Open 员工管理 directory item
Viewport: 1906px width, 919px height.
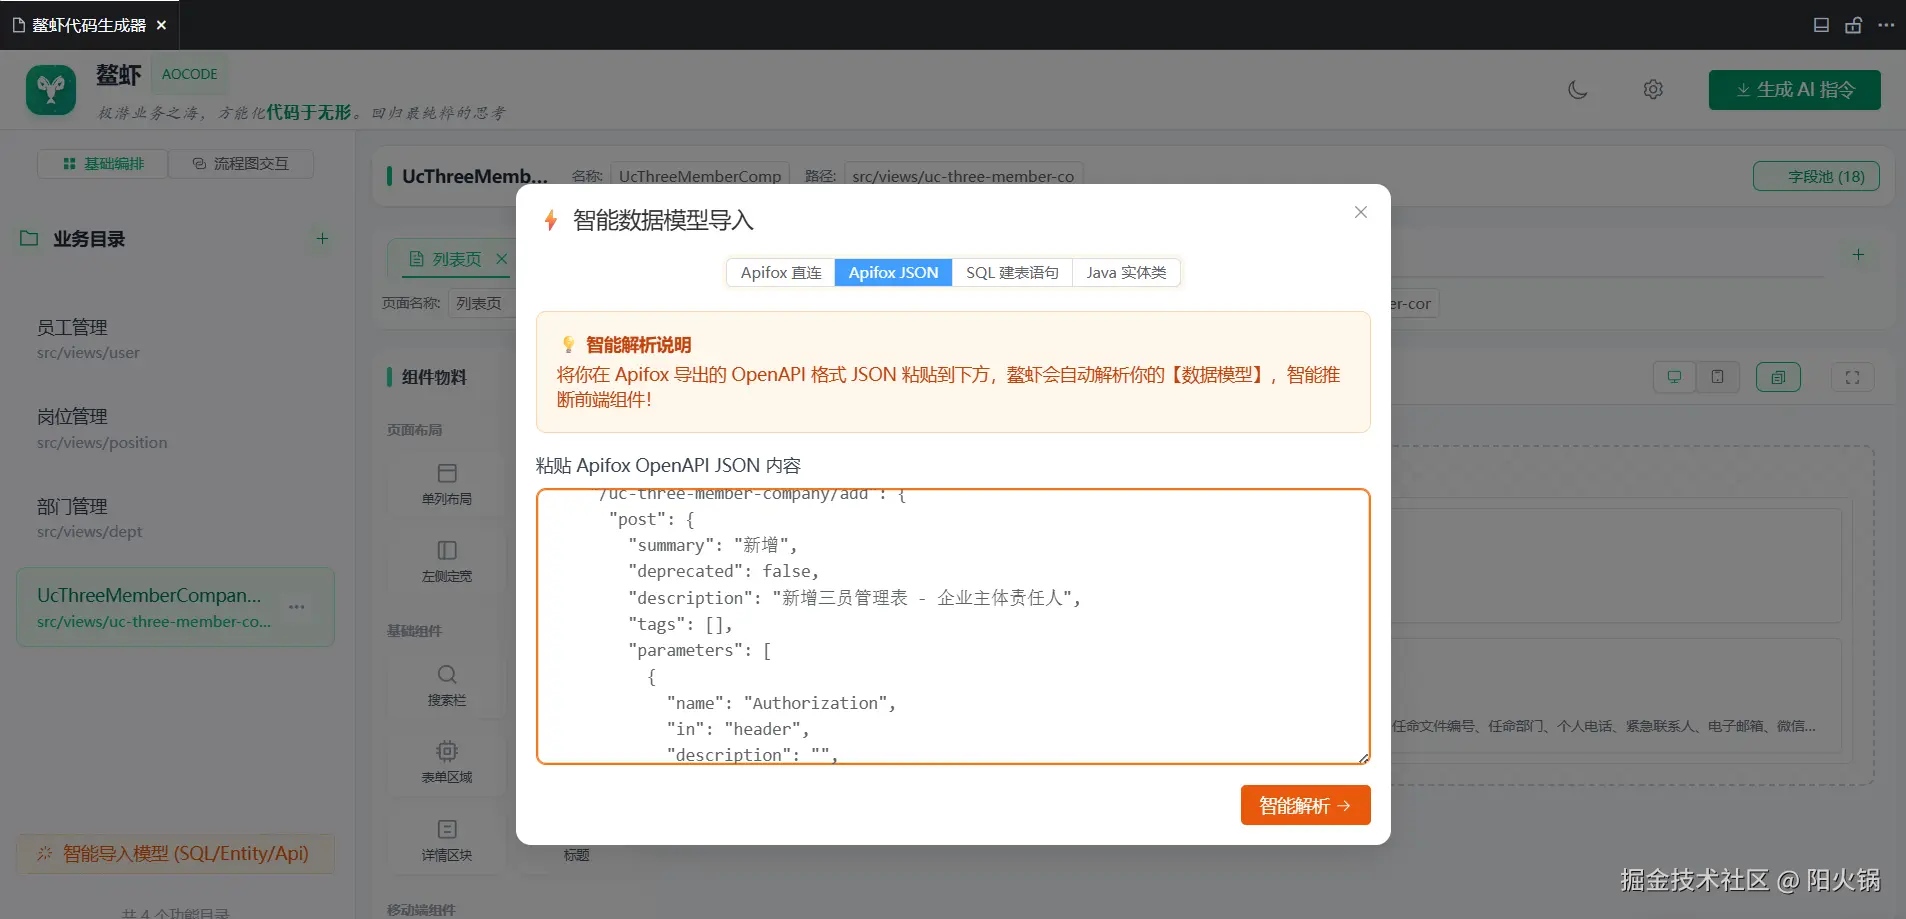coord(175,339)
